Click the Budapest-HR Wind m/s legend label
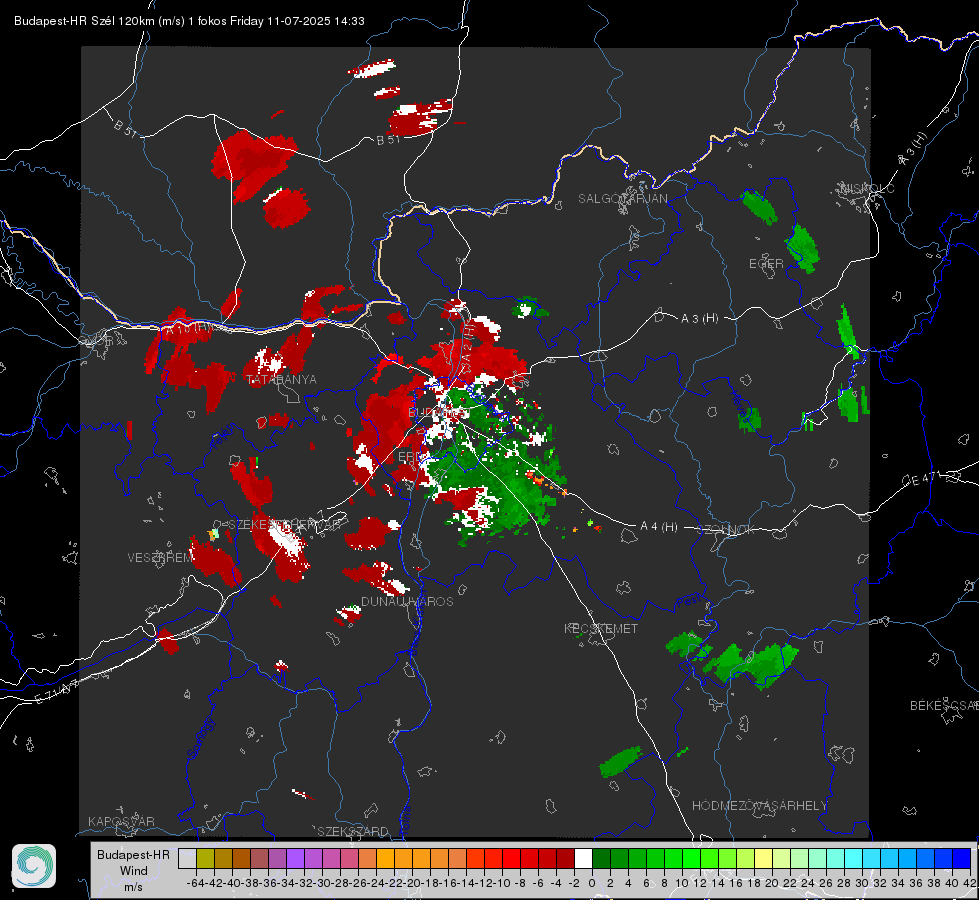979x900 pixels. point(134,871)
